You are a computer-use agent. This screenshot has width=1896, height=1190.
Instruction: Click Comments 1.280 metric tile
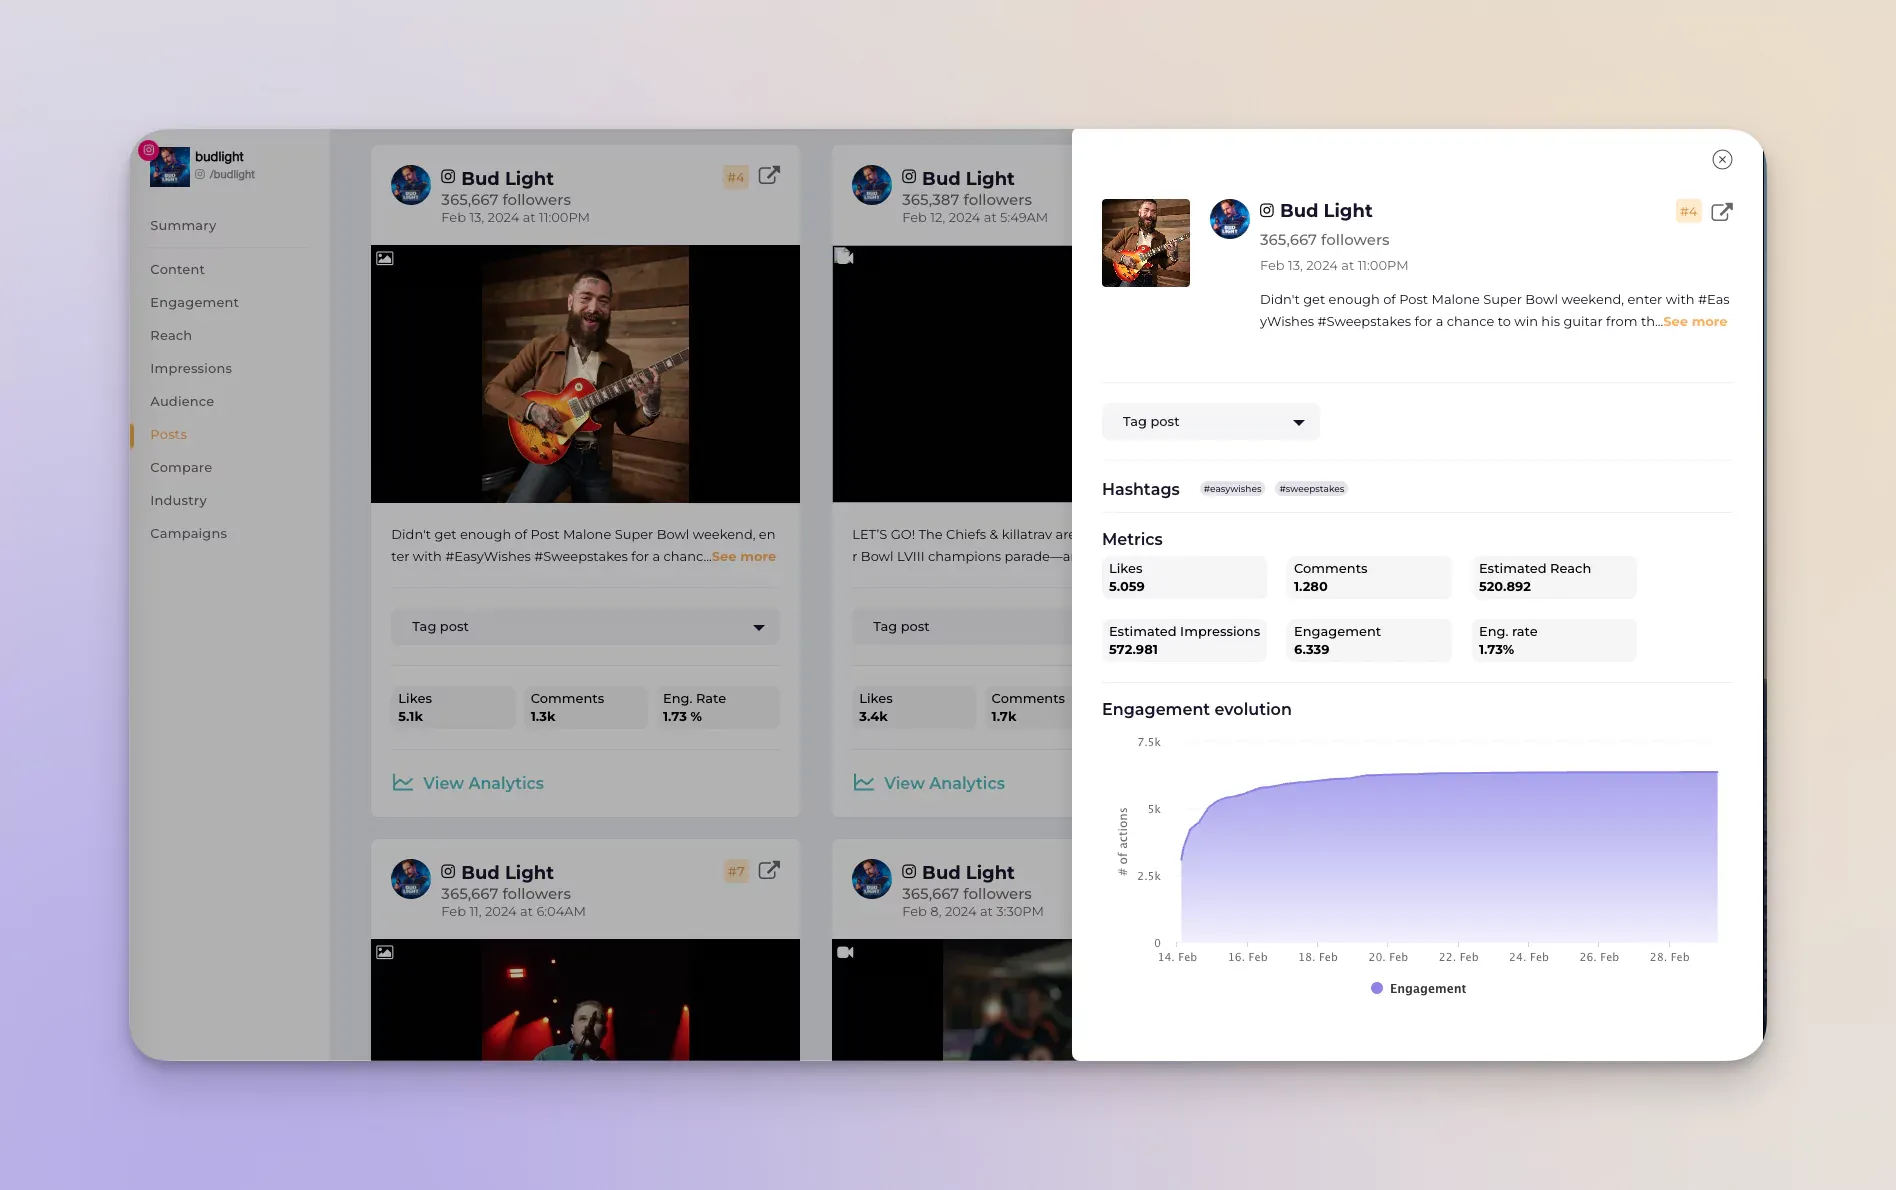point(1369,578)
